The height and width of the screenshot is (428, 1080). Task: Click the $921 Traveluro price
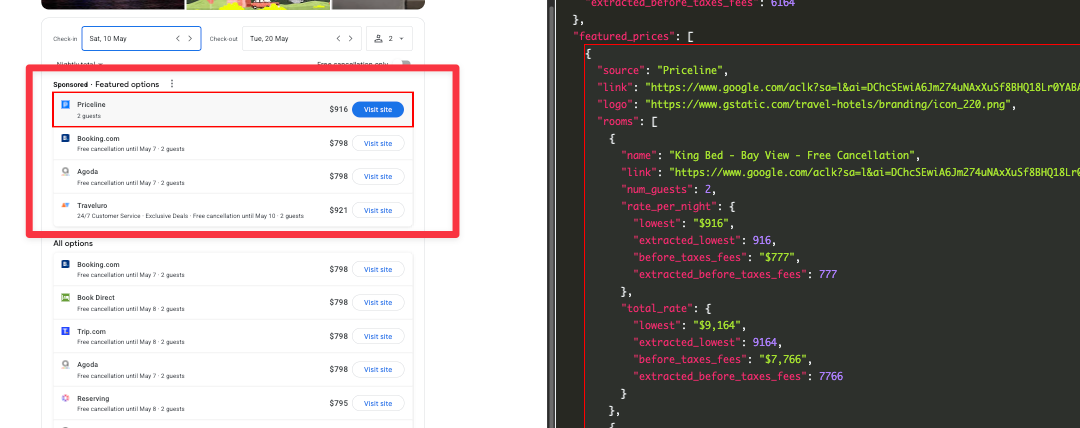pos(338,210)
